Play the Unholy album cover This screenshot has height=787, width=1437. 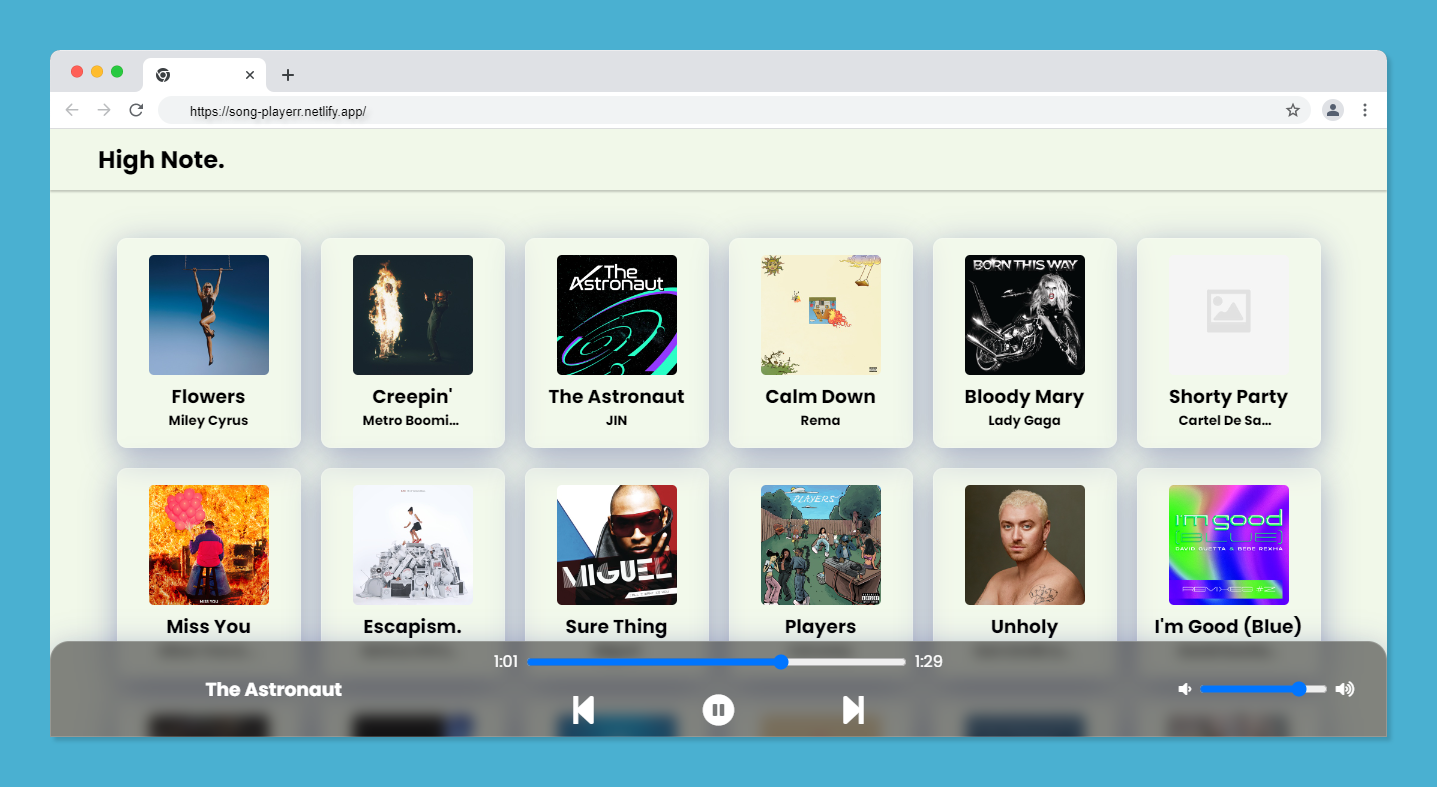click(1025, 545)
